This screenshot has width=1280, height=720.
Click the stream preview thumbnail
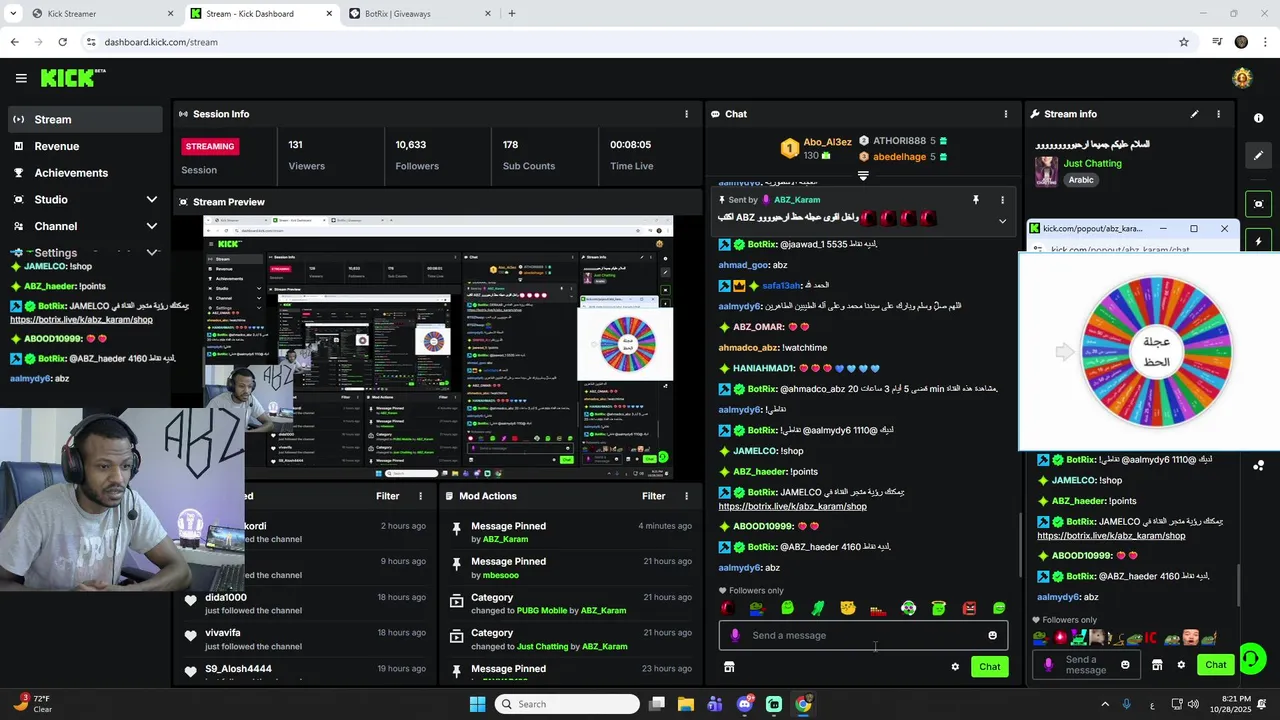438,347
